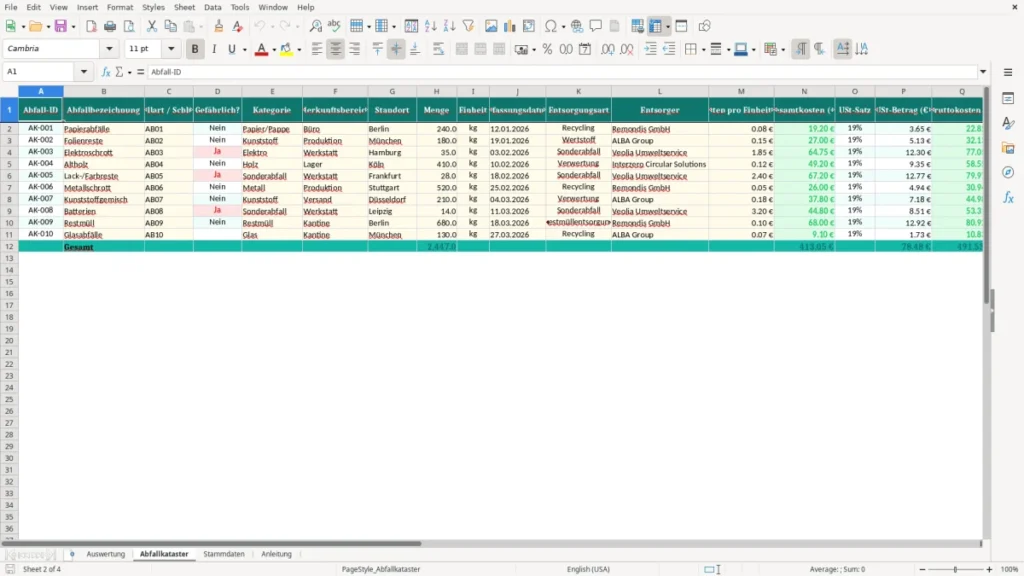Click Add Decimal Place icon
Viewport: 1024px width, 576px height.
607,49
